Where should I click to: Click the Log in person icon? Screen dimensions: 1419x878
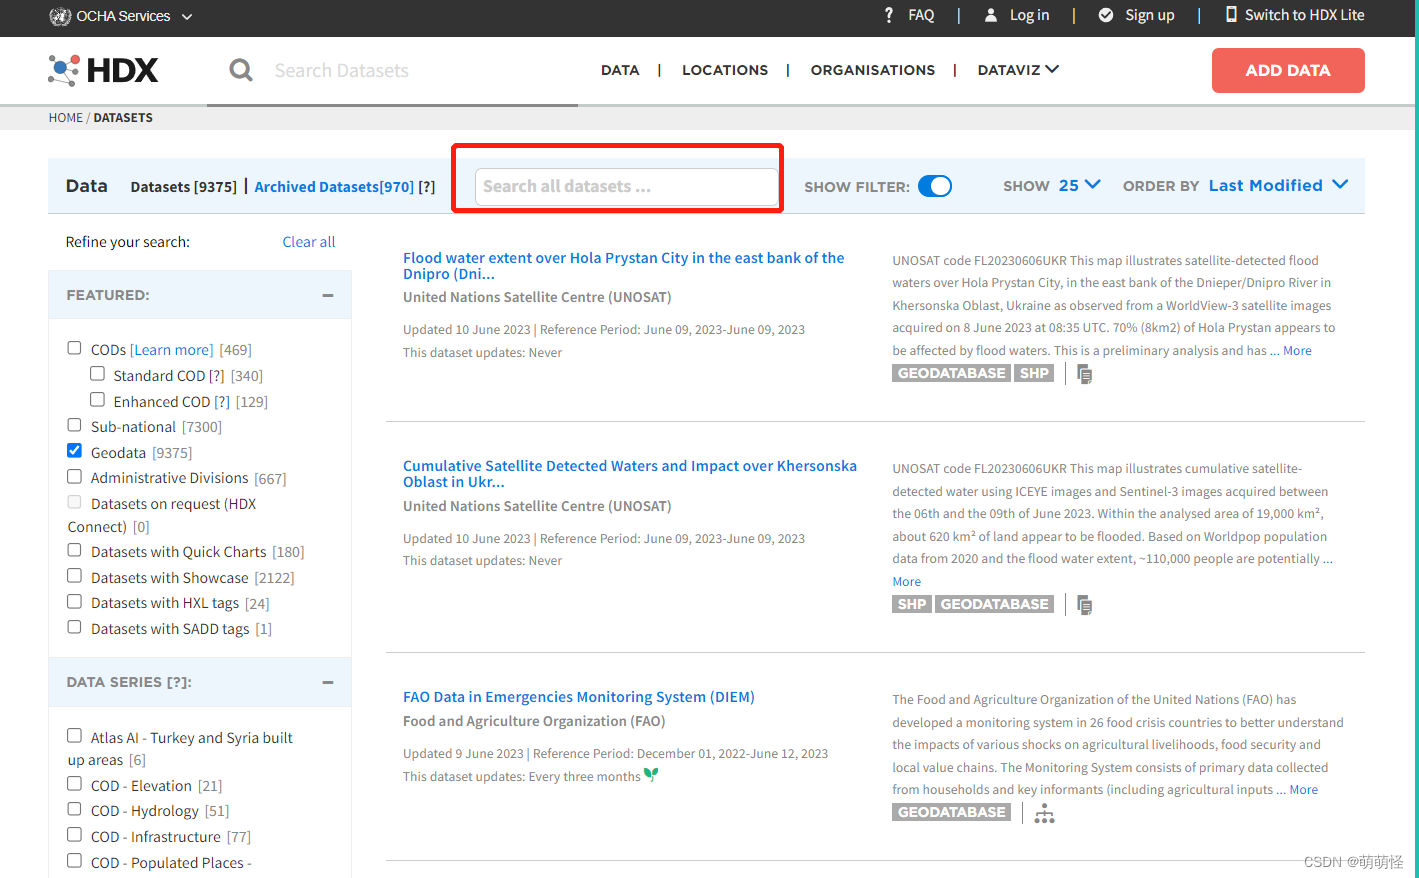pos(991,15)
